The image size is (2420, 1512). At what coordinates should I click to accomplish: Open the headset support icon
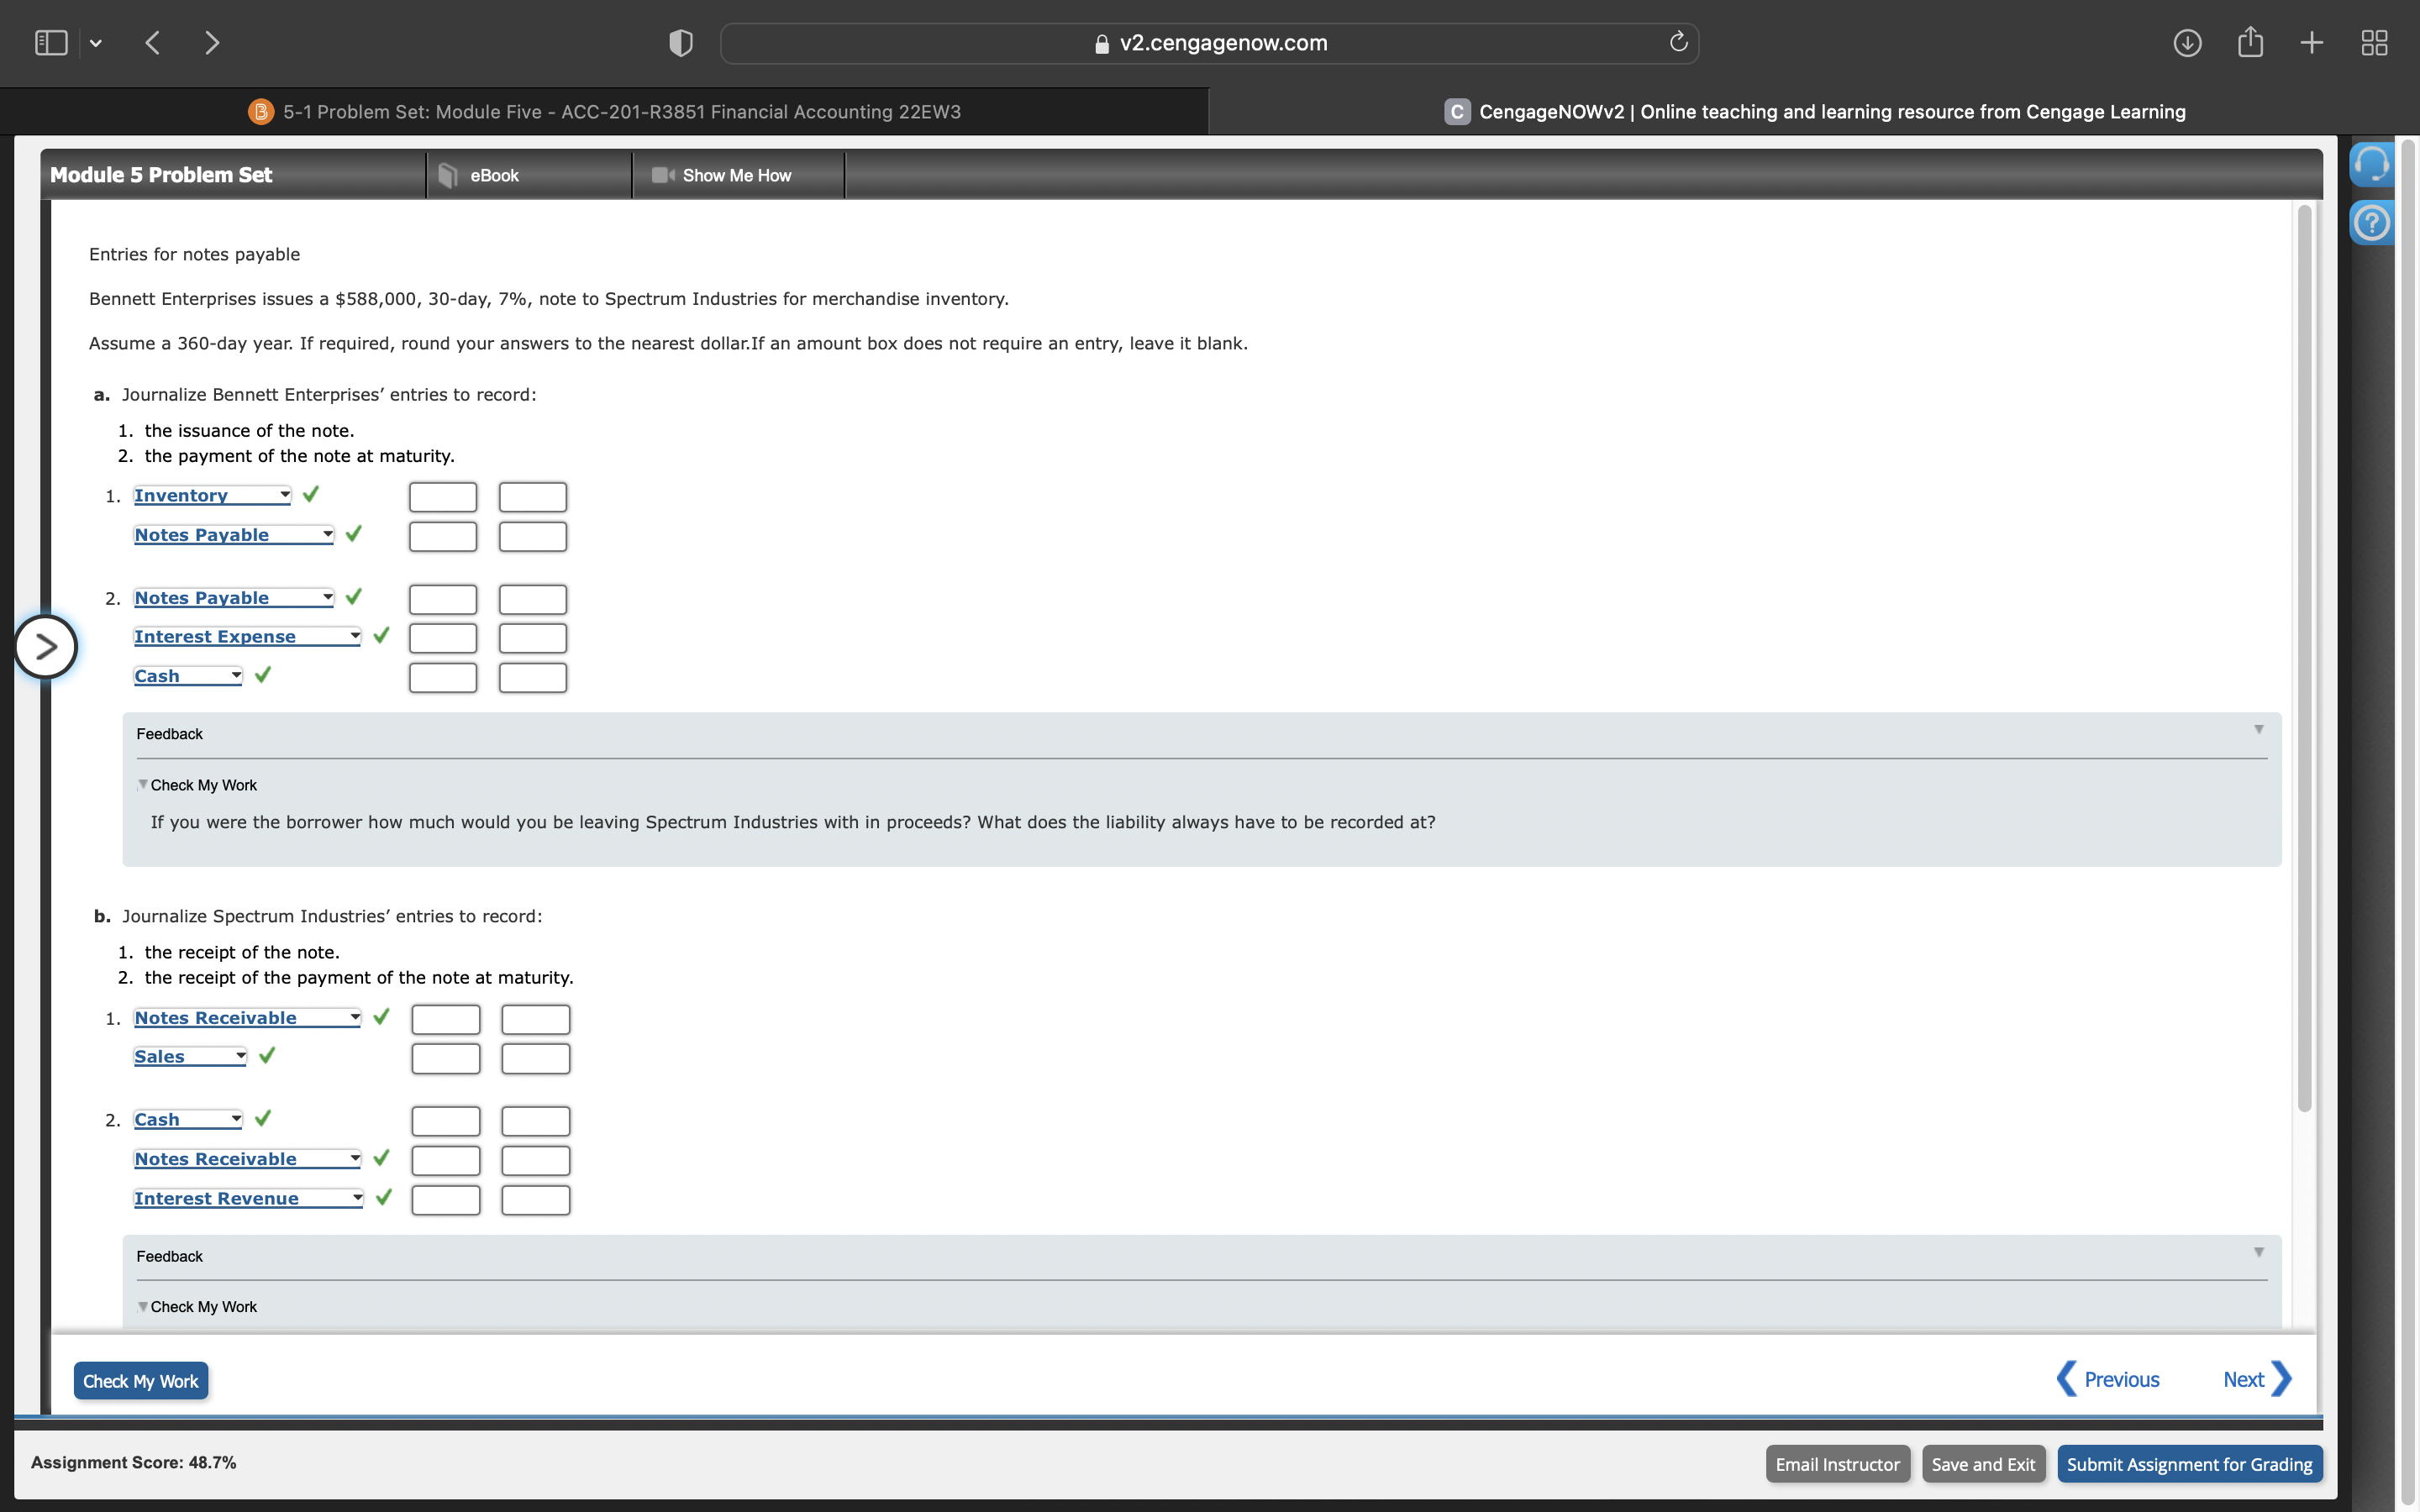2371,164
